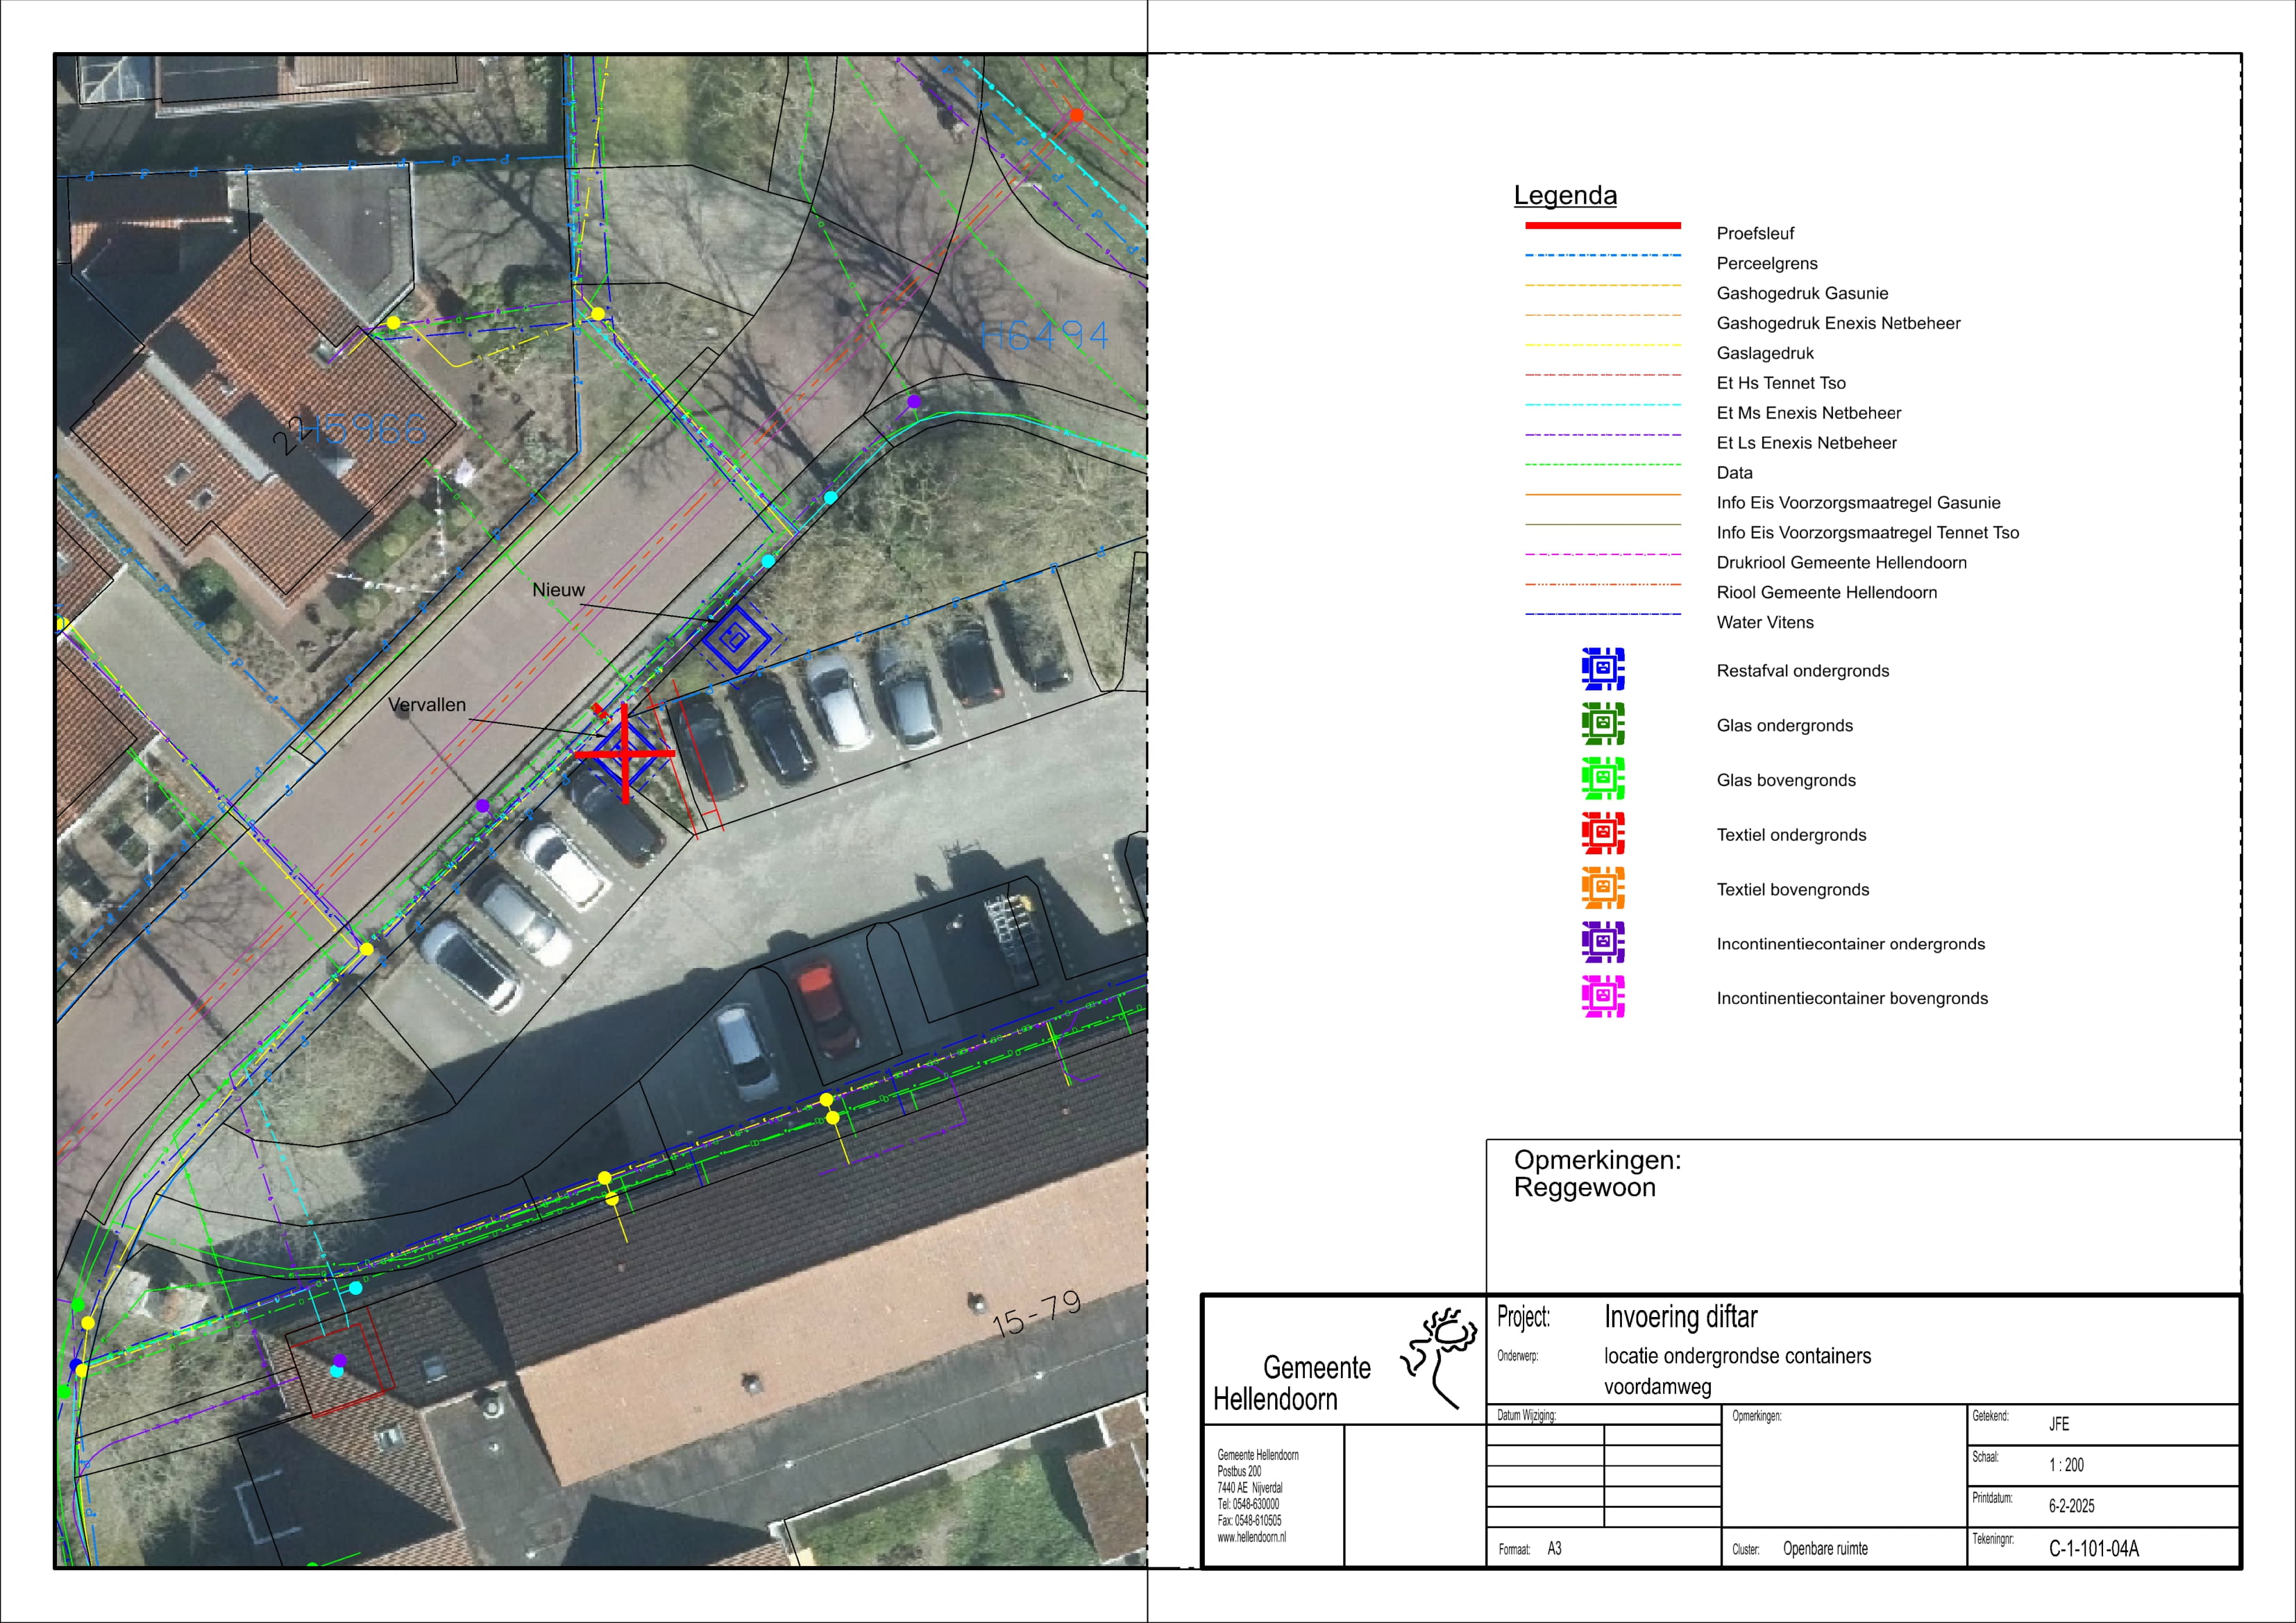
Task: Click the red Textiel ondergronds legend icon
Action: tap(1603, 833)
